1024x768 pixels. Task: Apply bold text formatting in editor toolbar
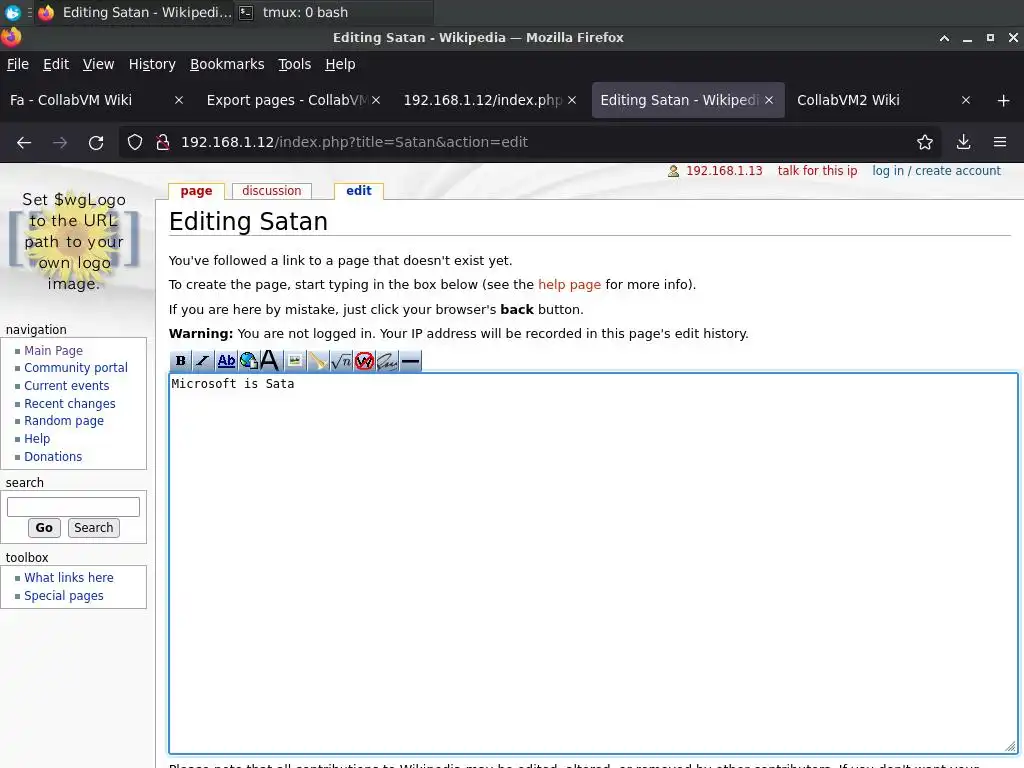tap(181, 360)
